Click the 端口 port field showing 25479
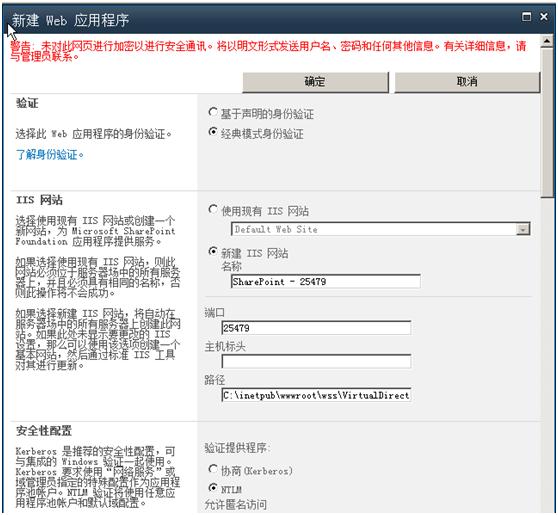The width and height of the screenshot is (558, 515). coord(316,328)
